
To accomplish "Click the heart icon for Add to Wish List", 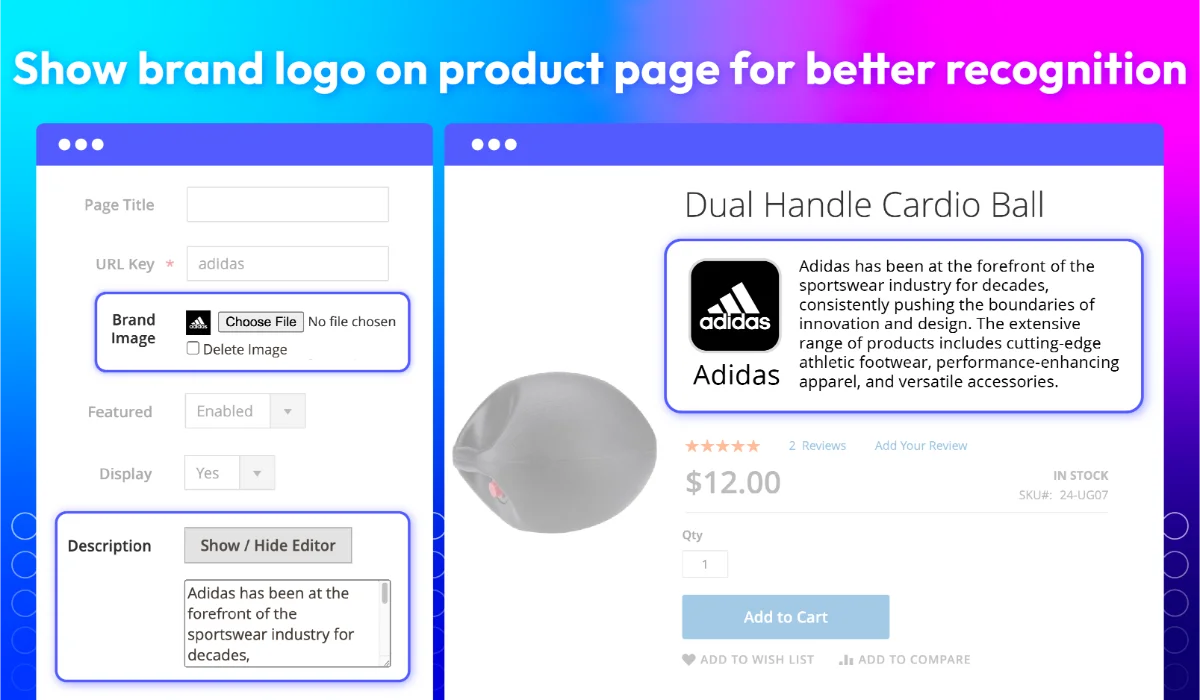I will coord(688,660).
